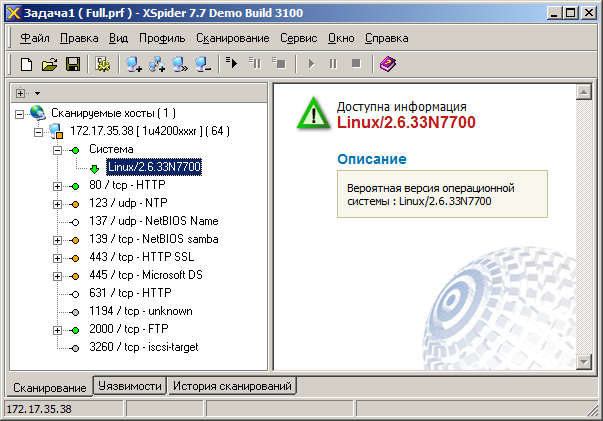Open the Вид menu

(x=118, y=38)
